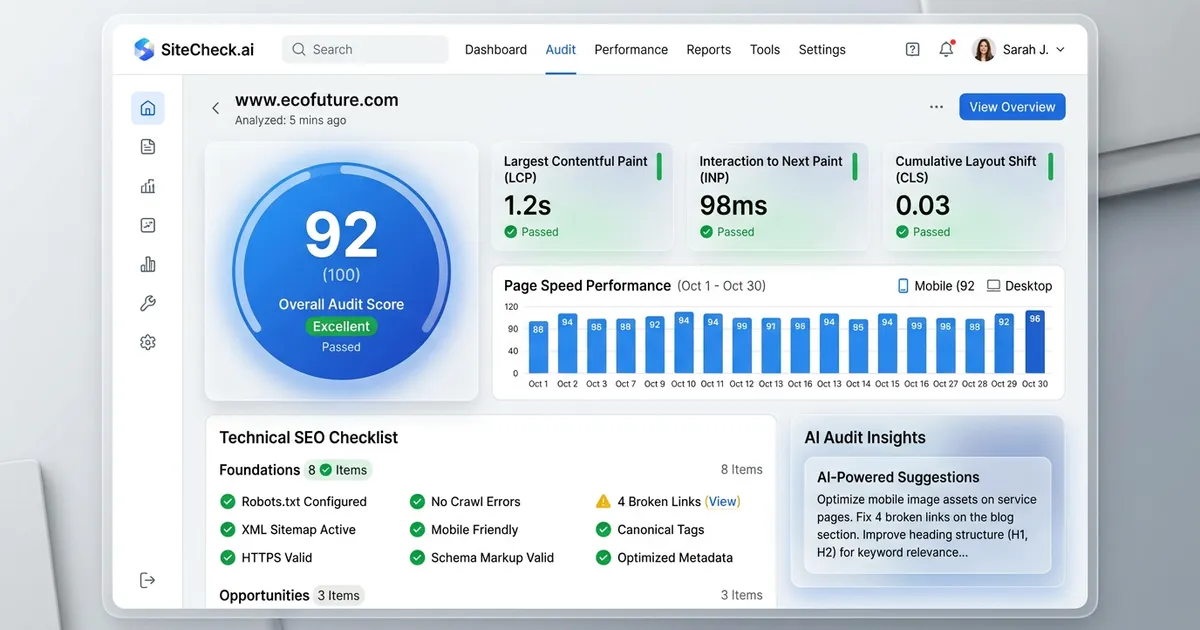Click Schema Markup Valid check icon
Image resolution: width=1200 pixels, height=630 pixels.
(417, 558)
